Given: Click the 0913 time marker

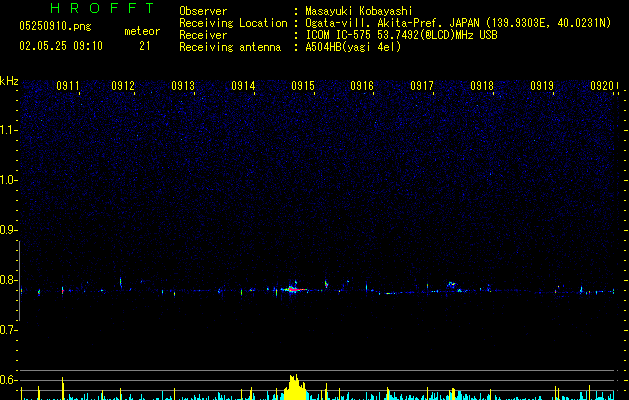Looking at the screenshot, I should click(x=183, y=86).
